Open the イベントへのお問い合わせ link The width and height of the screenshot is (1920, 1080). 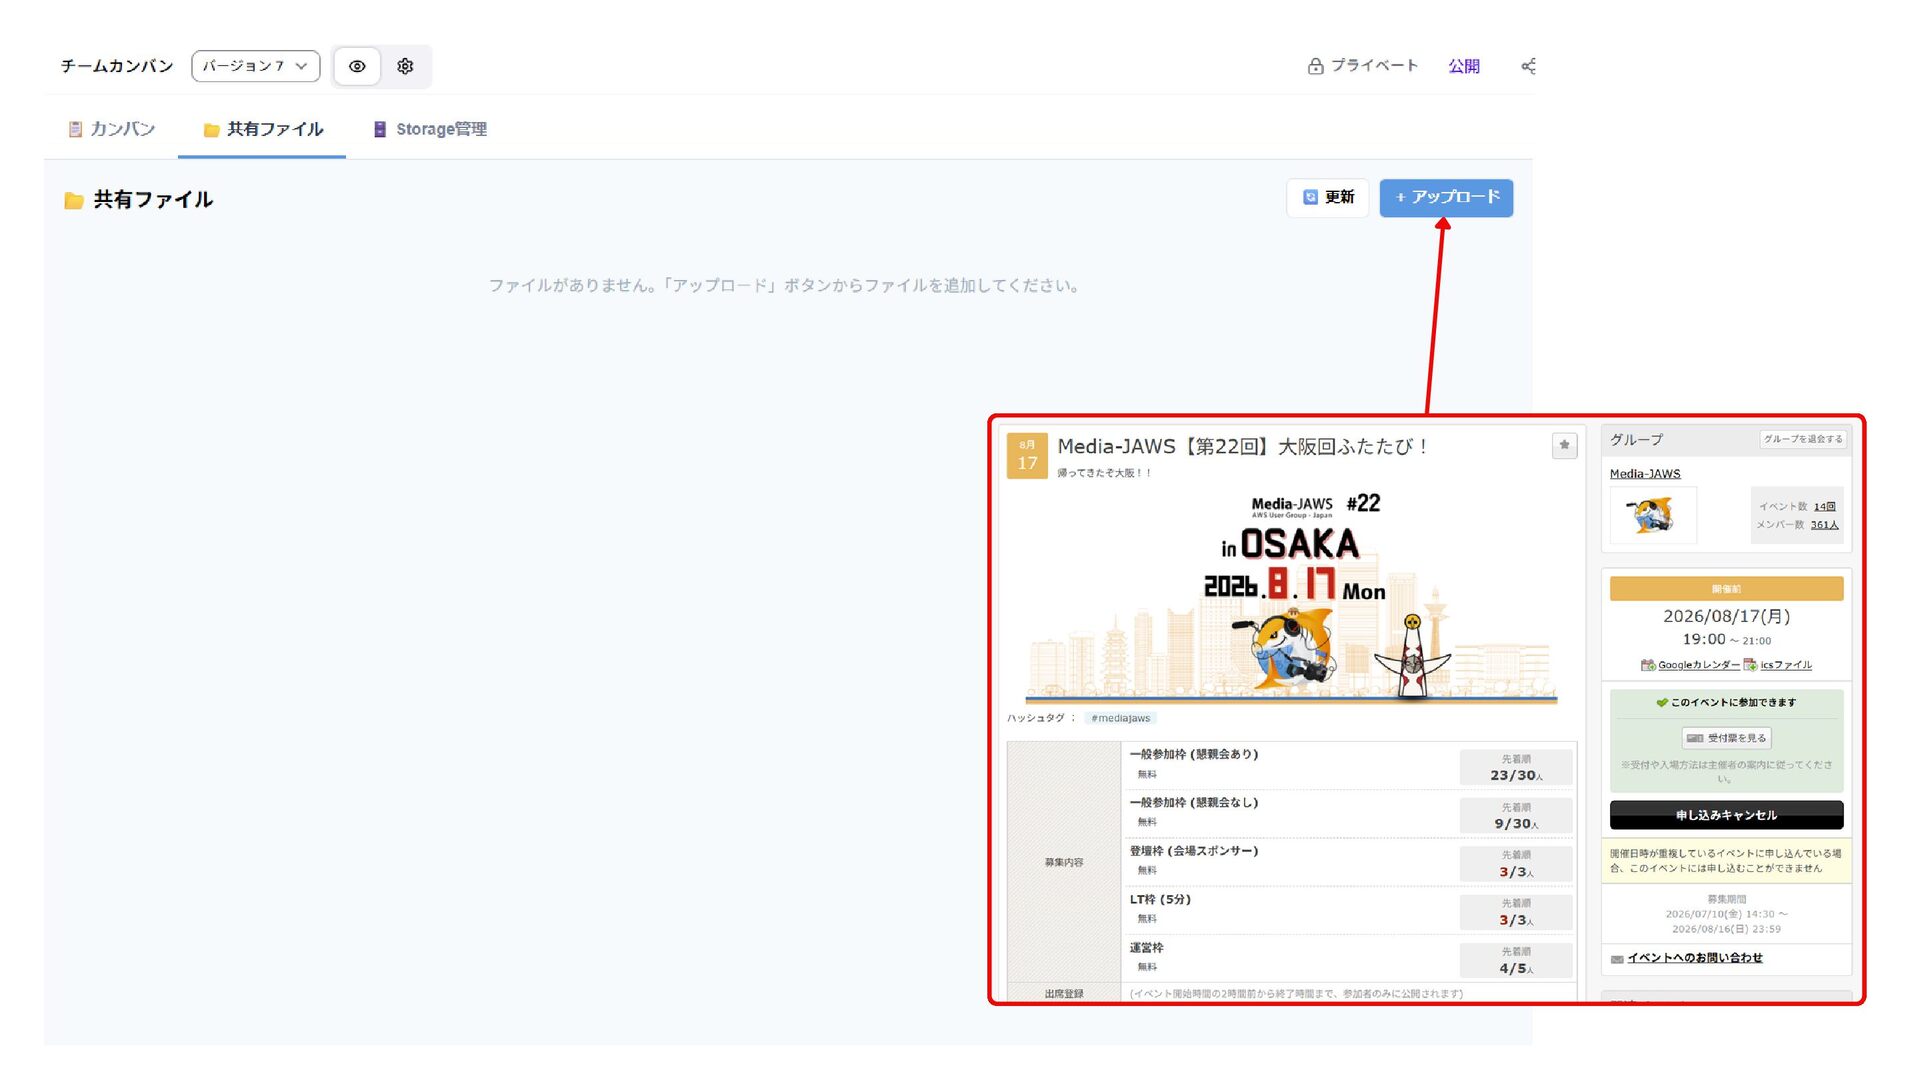(x=1694, y=958)
